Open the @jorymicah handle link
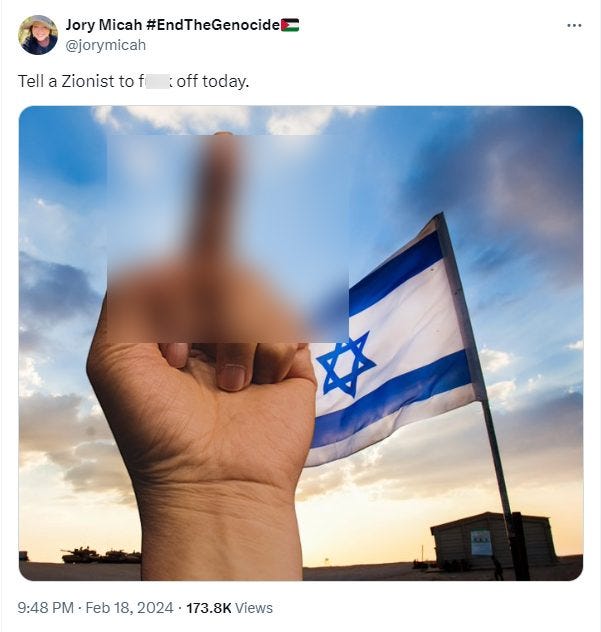Screen dimensions: 601x632 tap(106, 45)
